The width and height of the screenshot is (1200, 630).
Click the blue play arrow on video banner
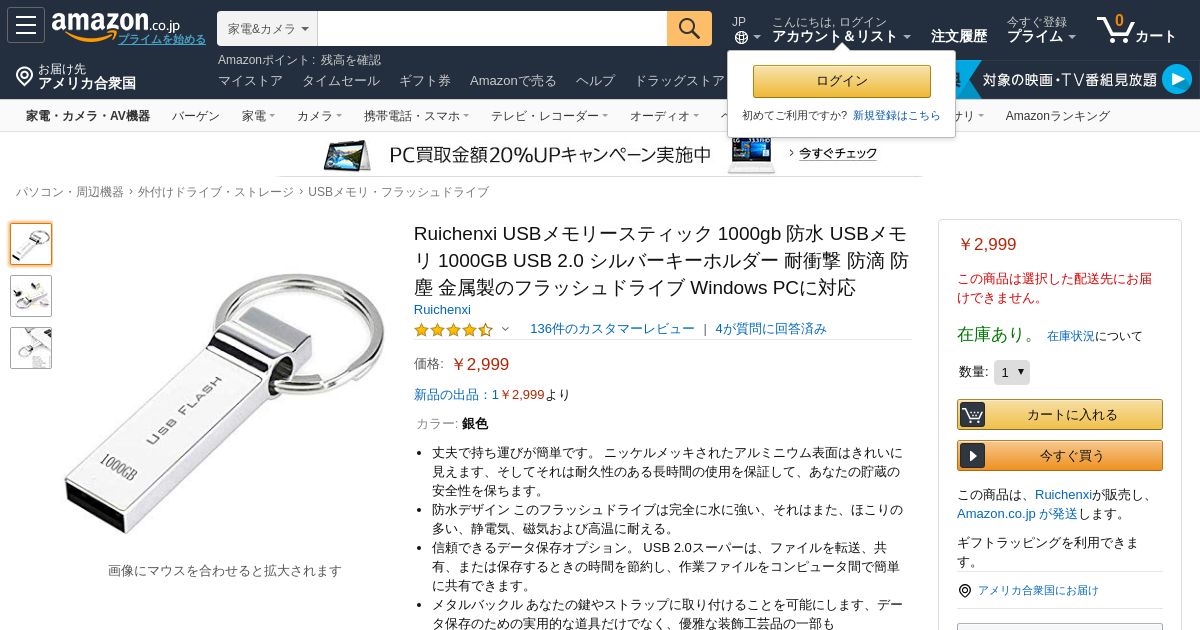coord(1177,79)
